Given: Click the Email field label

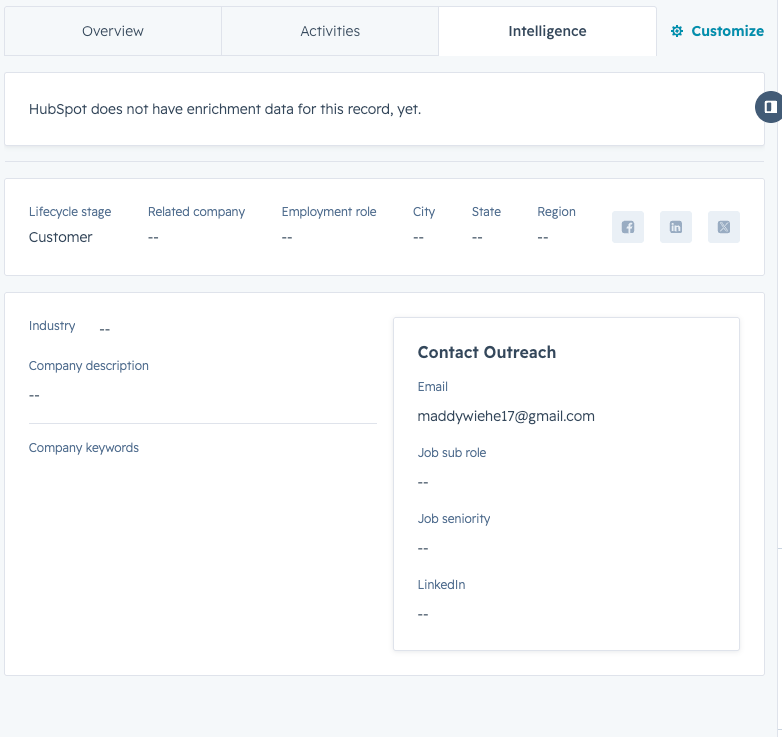Looking at the screenshot, I should pos(432,386).
